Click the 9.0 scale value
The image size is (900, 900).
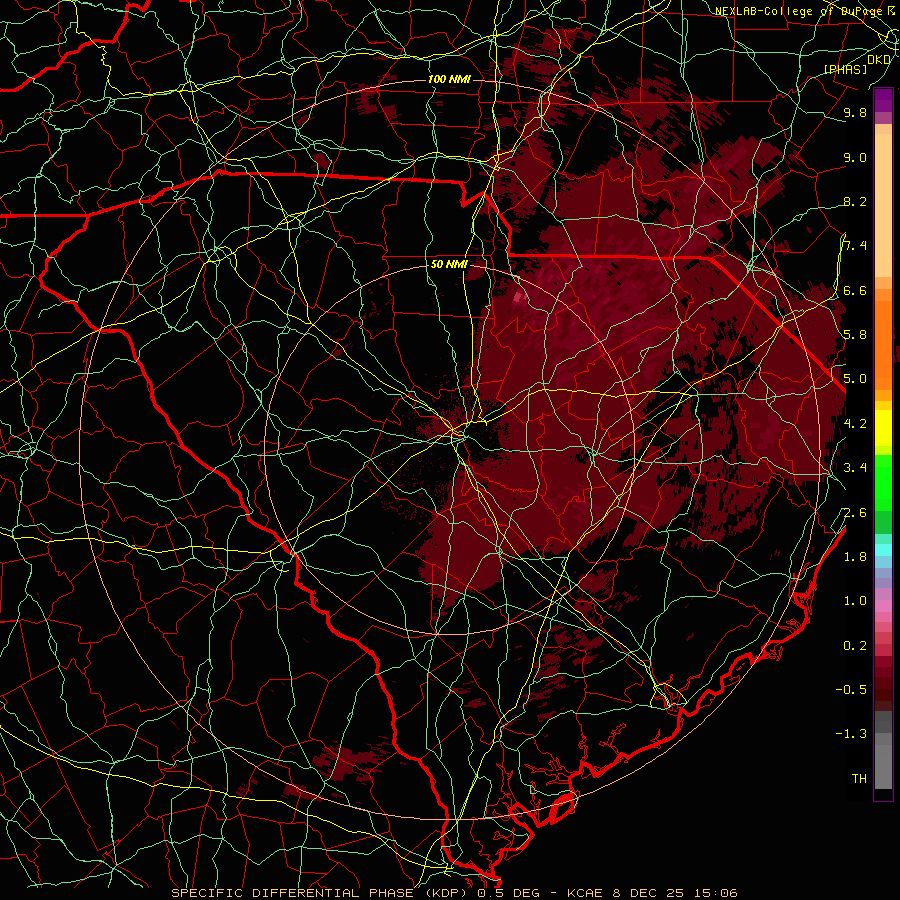click(x=855, y=157)
